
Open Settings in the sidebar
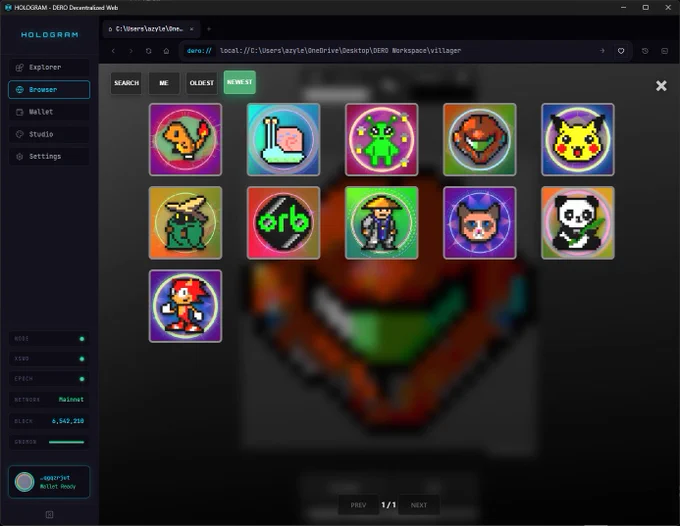coord(49,156)
